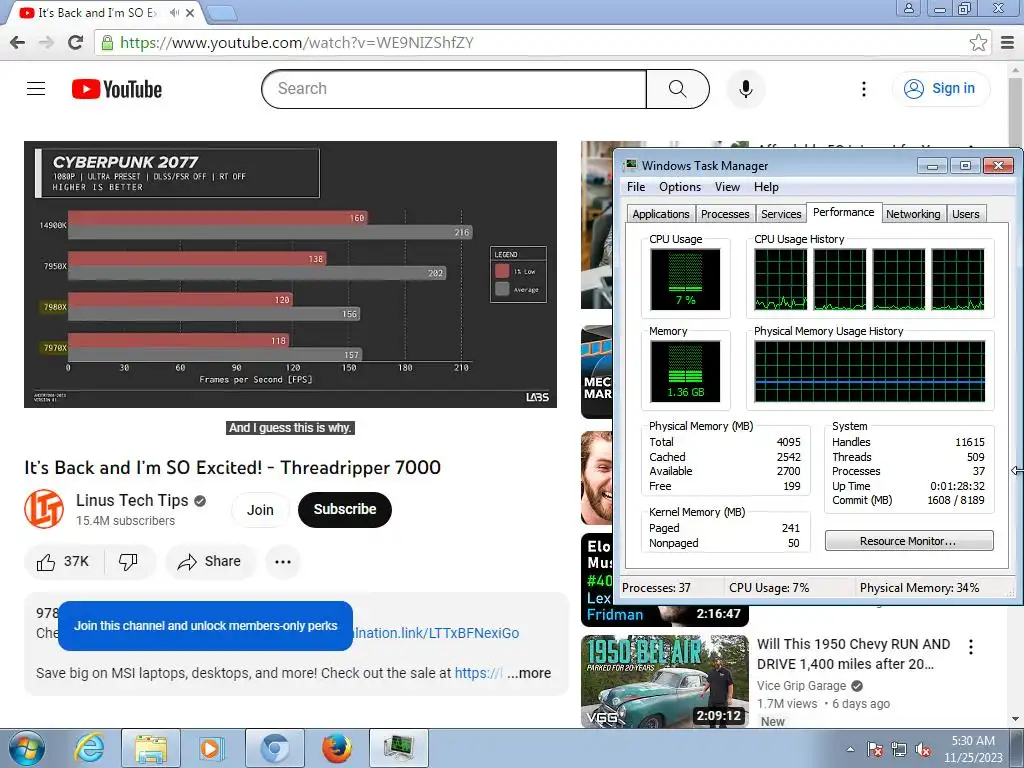Open the YouTube hamburger guide menu
The image size is (1024, 768).
[36, 88]
